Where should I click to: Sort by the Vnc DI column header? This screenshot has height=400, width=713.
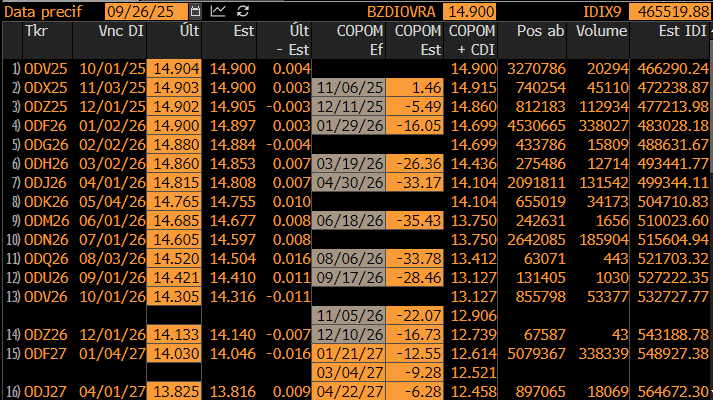[x=121, y=31]
